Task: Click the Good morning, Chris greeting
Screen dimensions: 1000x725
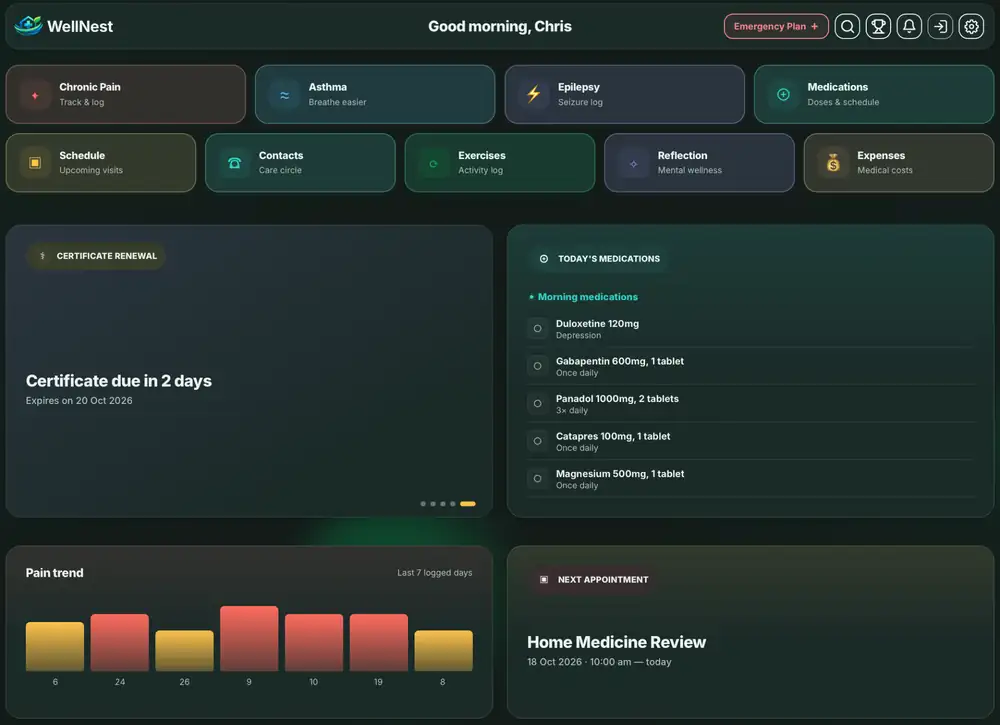Action: 499,26
